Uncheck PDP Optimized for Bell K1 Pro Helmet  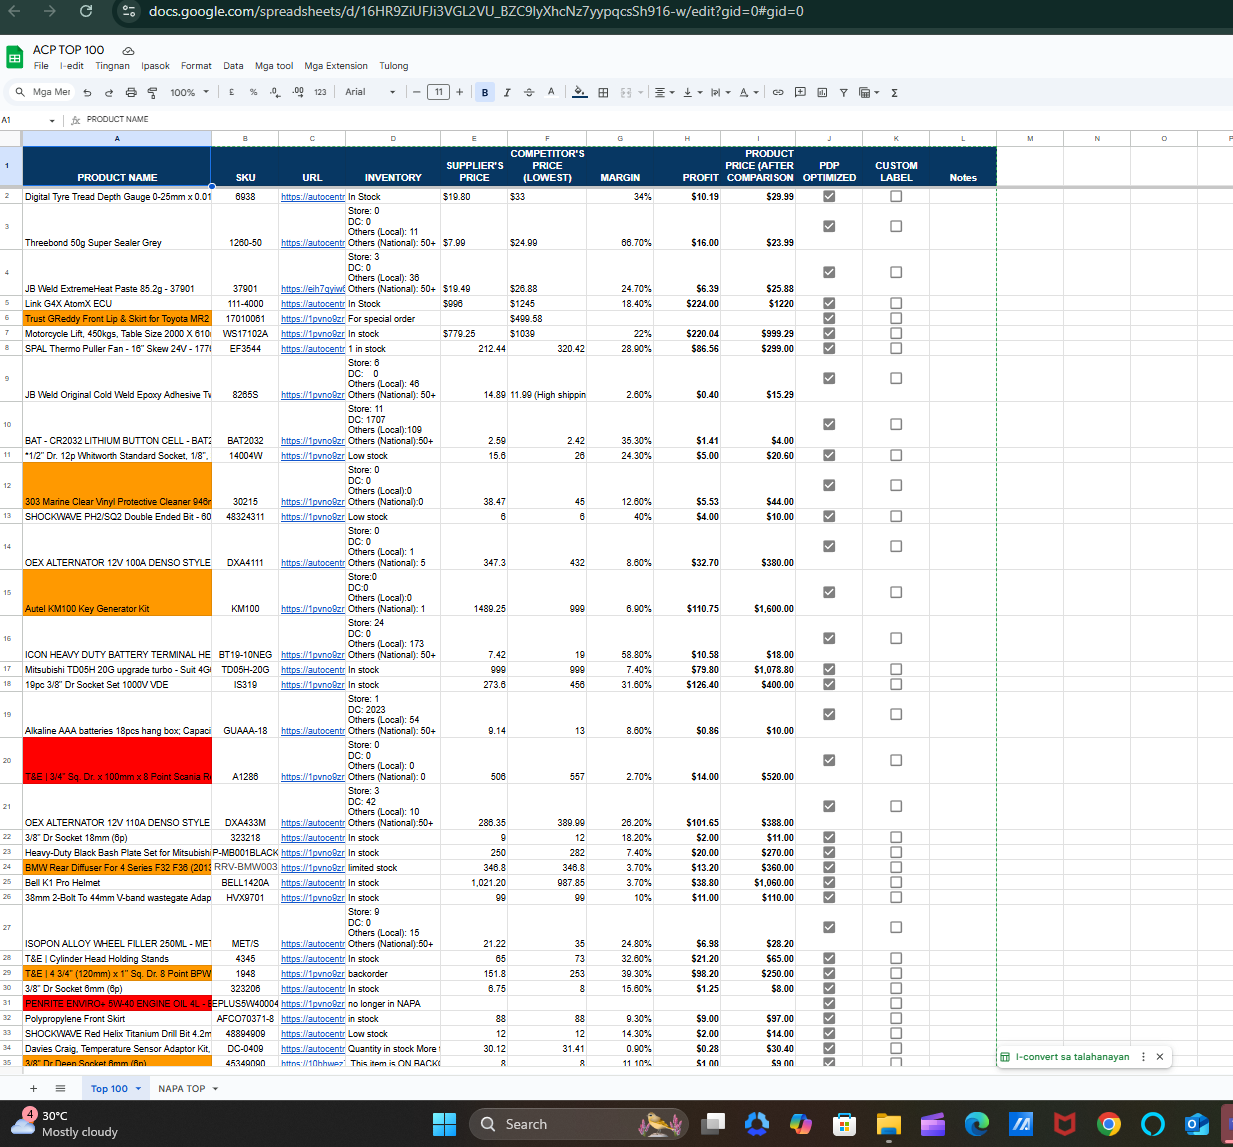coord(829,882)
